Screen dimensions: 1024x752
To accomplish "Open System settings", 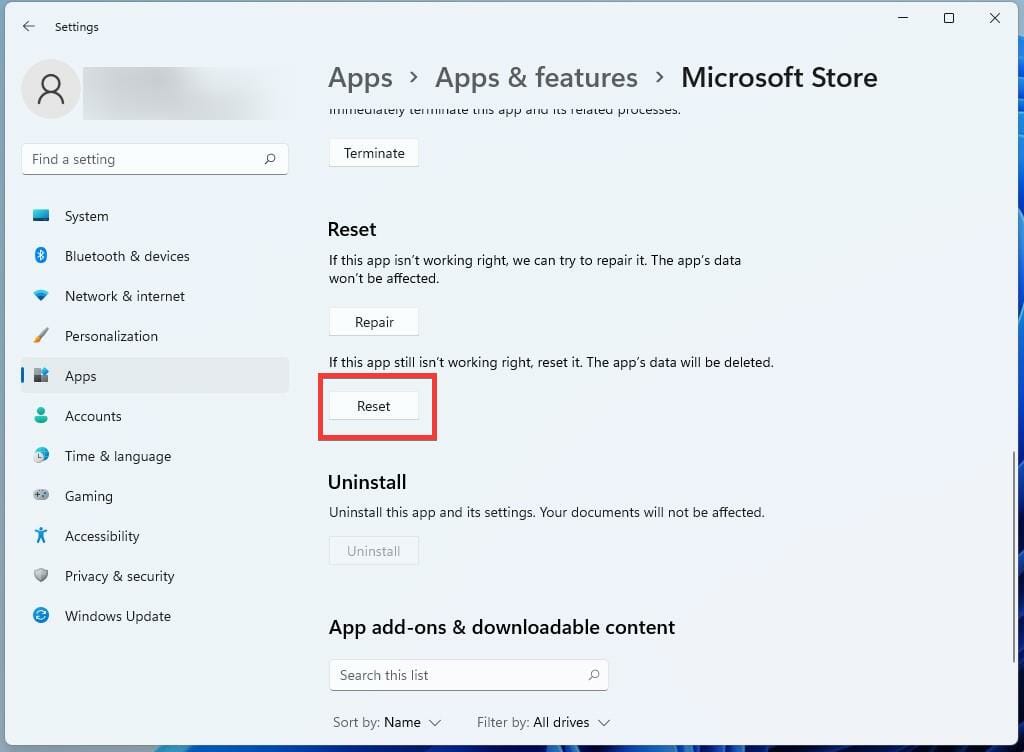I will (155, 216).
